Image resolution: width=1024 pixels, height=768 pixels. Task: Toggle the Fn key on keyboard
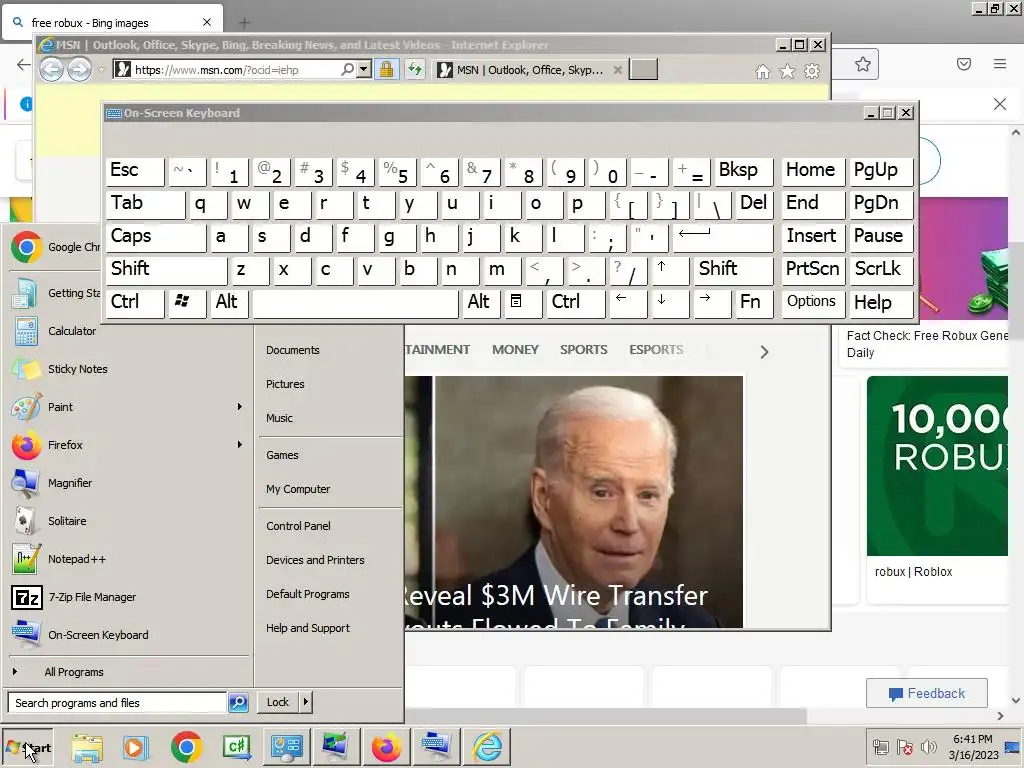coord(754,302)
